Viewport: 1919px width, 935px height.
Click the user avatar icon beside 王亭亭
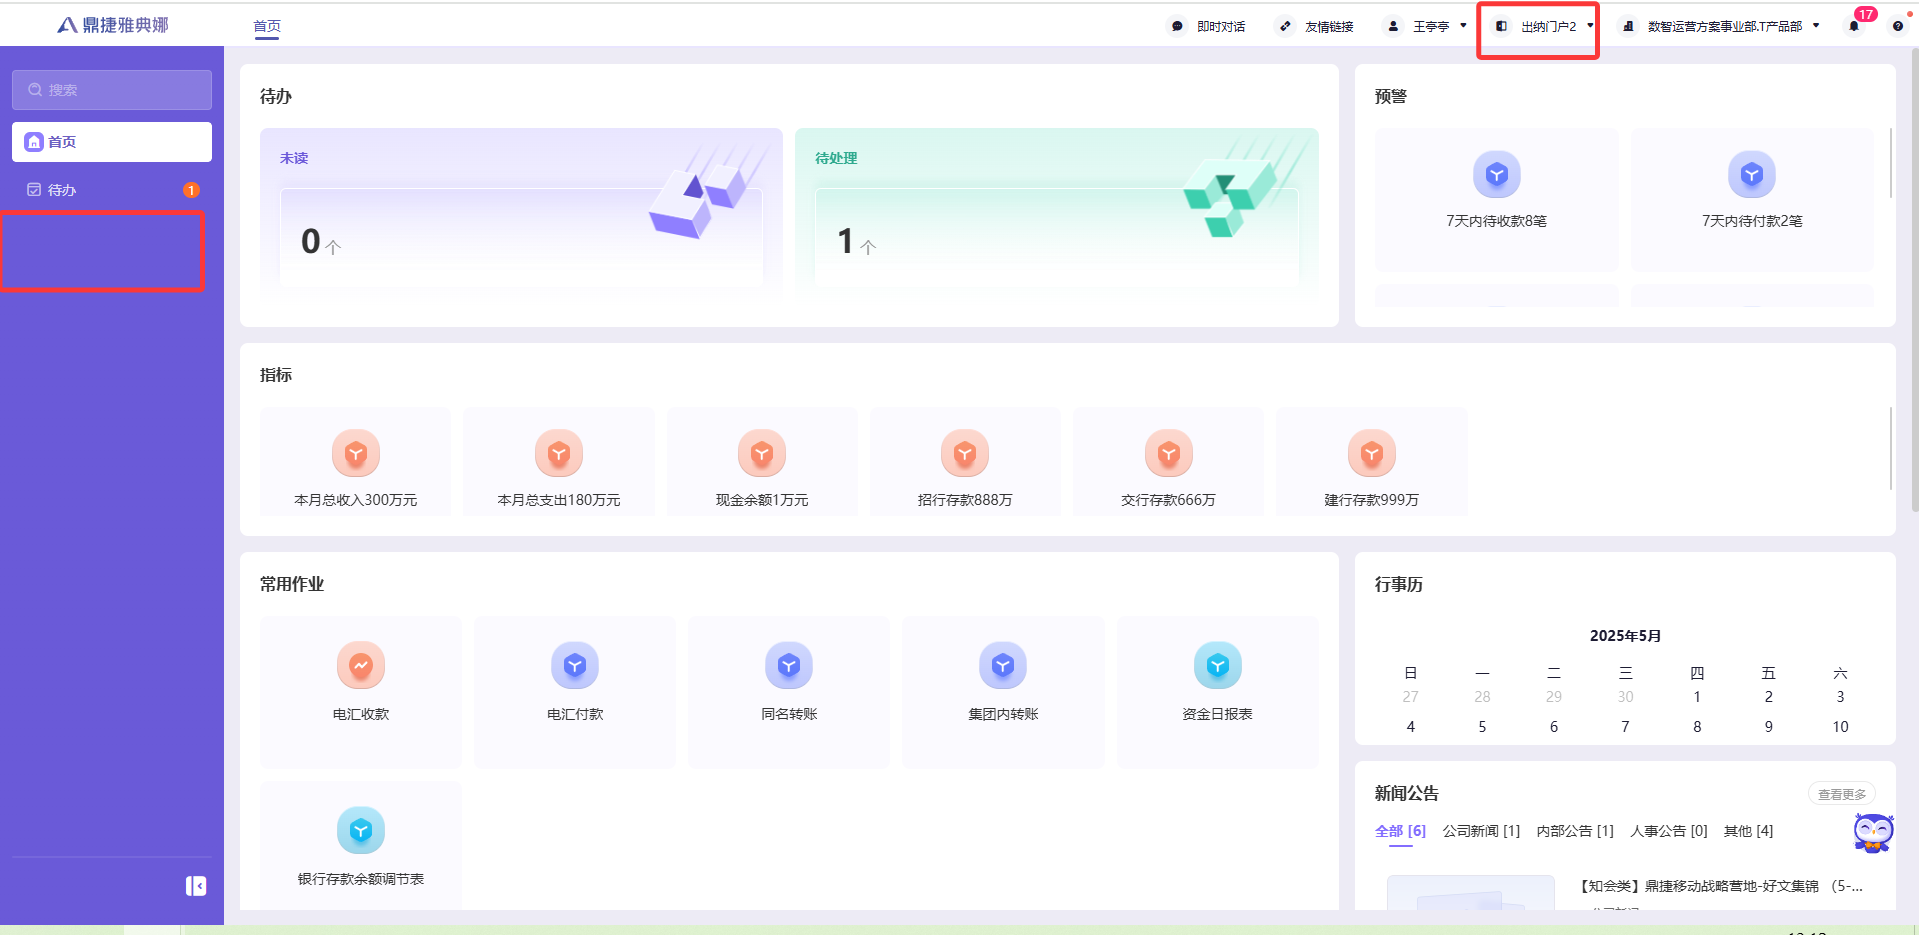[x=1393, y=26]
